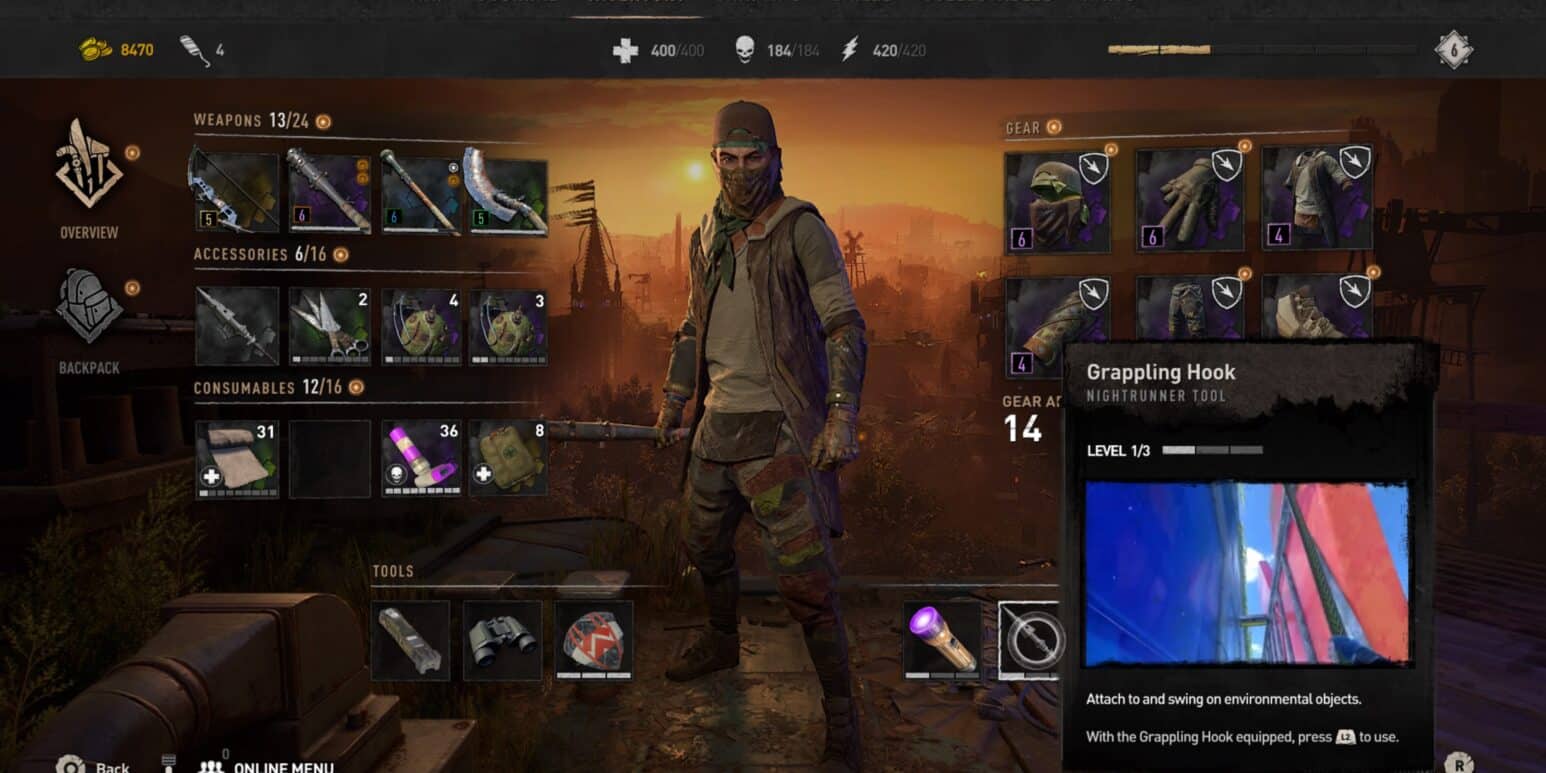Select the Grappling Hook tool slot
Viewport: 1546px width, 773px height.
(x=1030, y=640)
